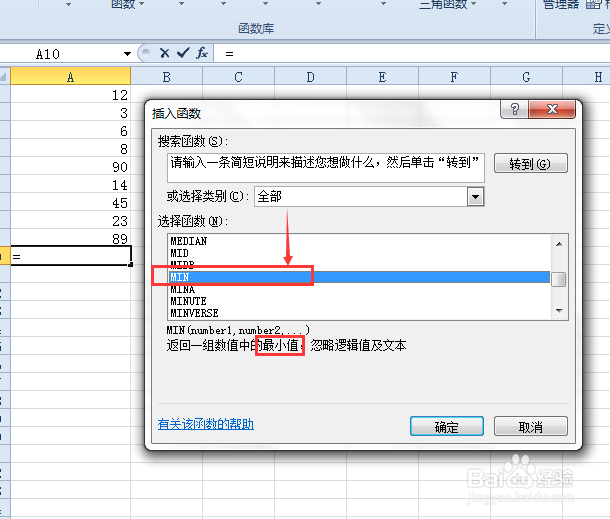Screen dimensions: 610x519
Task: Click the 转到(G) go button
Action: pyautogui.click(x=531, y=163)
